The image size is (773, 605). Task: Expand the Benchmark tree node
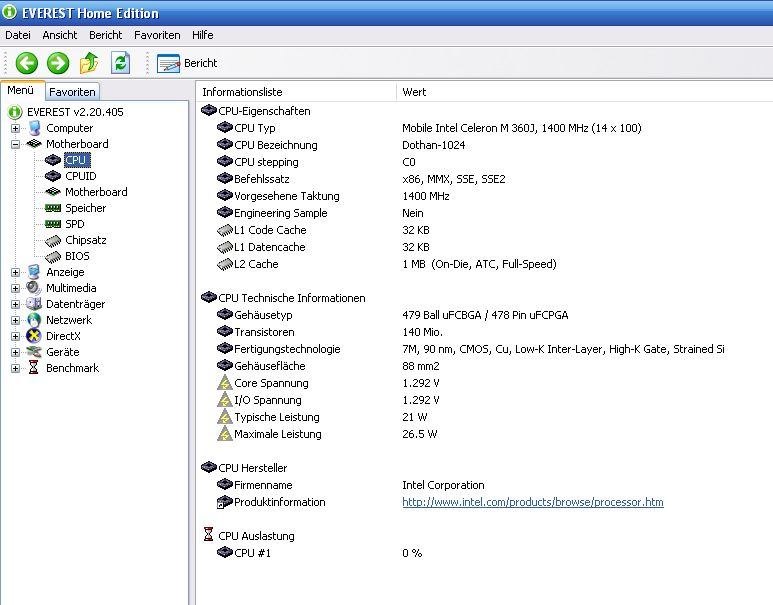[x=15, y=368]
